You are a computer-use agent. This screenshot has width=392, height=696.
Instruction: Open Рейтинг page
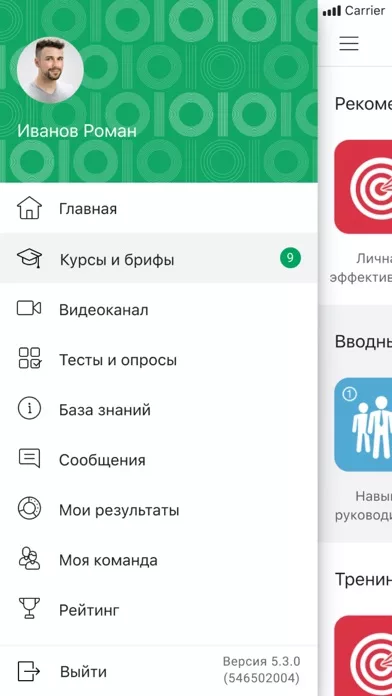pos(159,609)
